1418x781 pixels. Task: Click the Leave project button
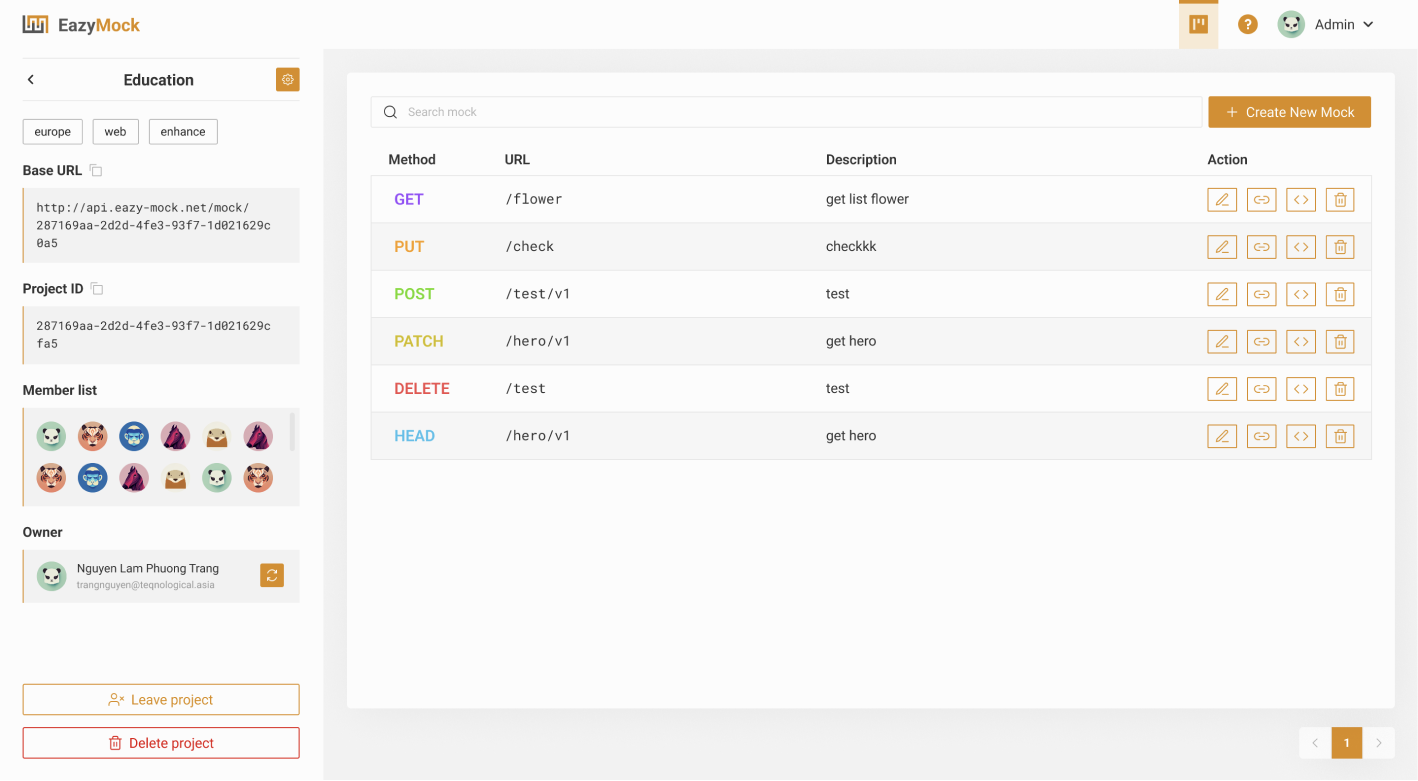(161, 700)
